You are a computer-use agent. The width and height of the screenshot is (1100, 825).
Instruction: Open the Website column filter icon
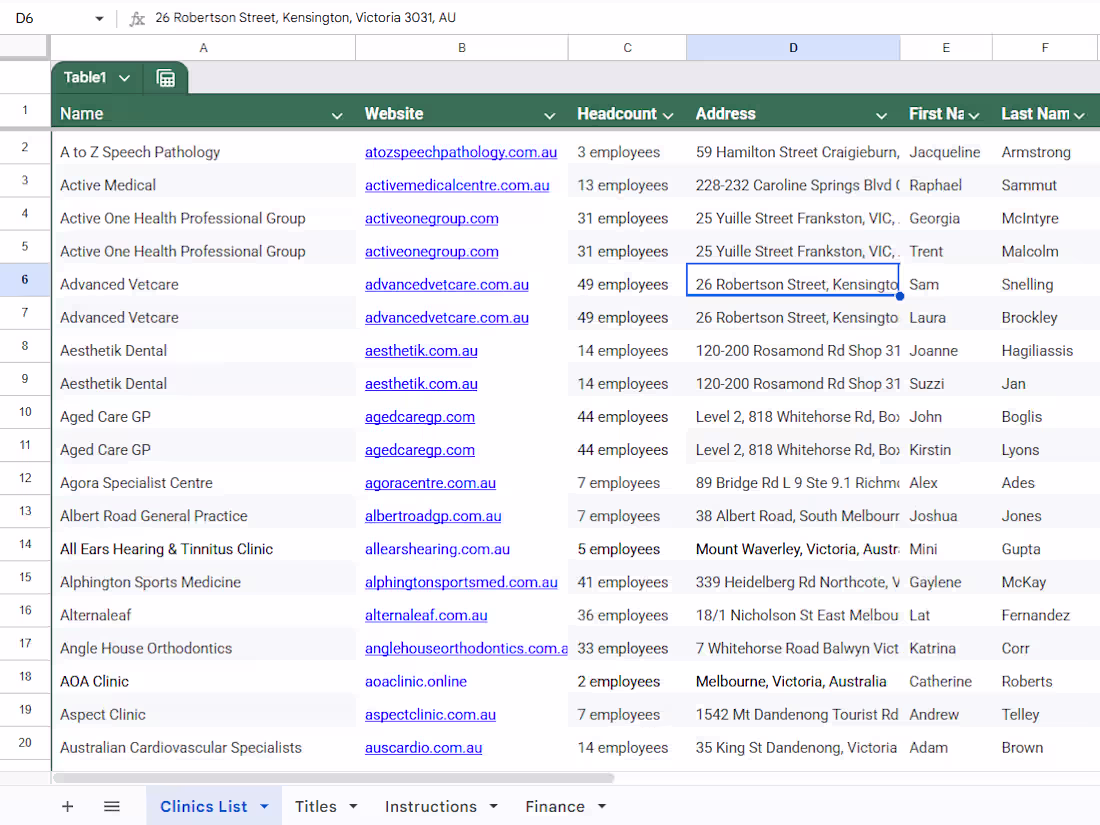(x=549, y=114)
